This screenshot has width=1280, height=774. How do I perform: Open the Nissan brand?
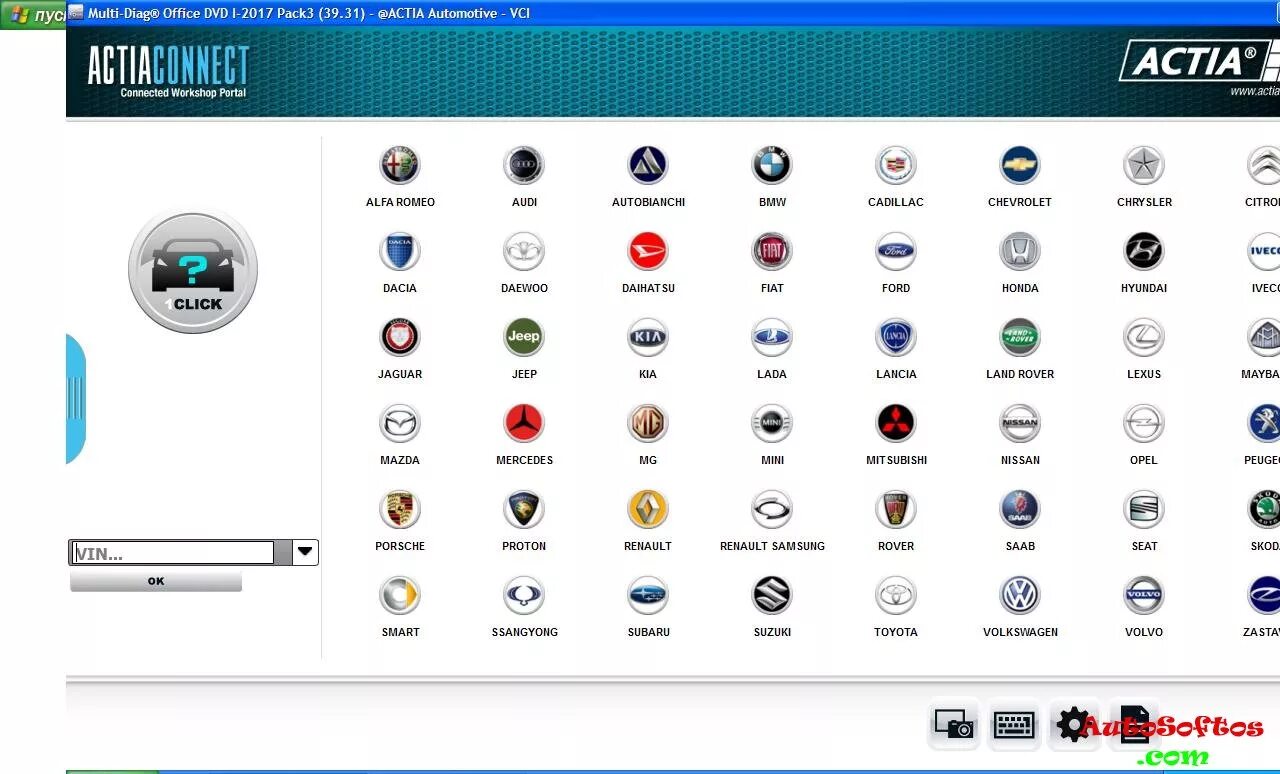pyautogui.click(x=1020, y=423)
